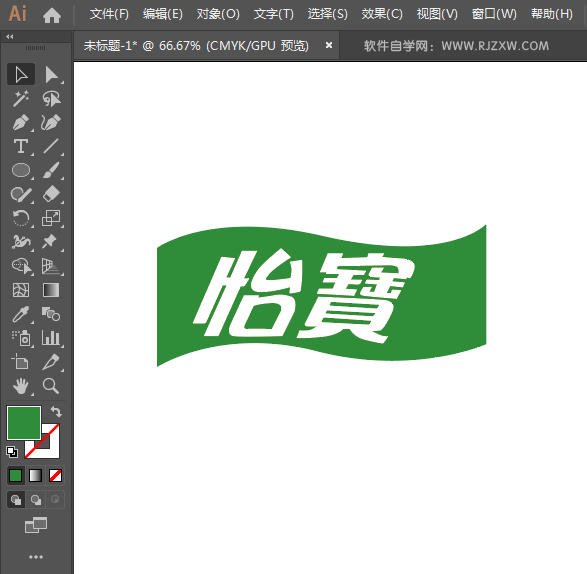Viewport: 587px width, 574px height.
Task: Select the Gradient tool
Action: (x=51, y=290)
